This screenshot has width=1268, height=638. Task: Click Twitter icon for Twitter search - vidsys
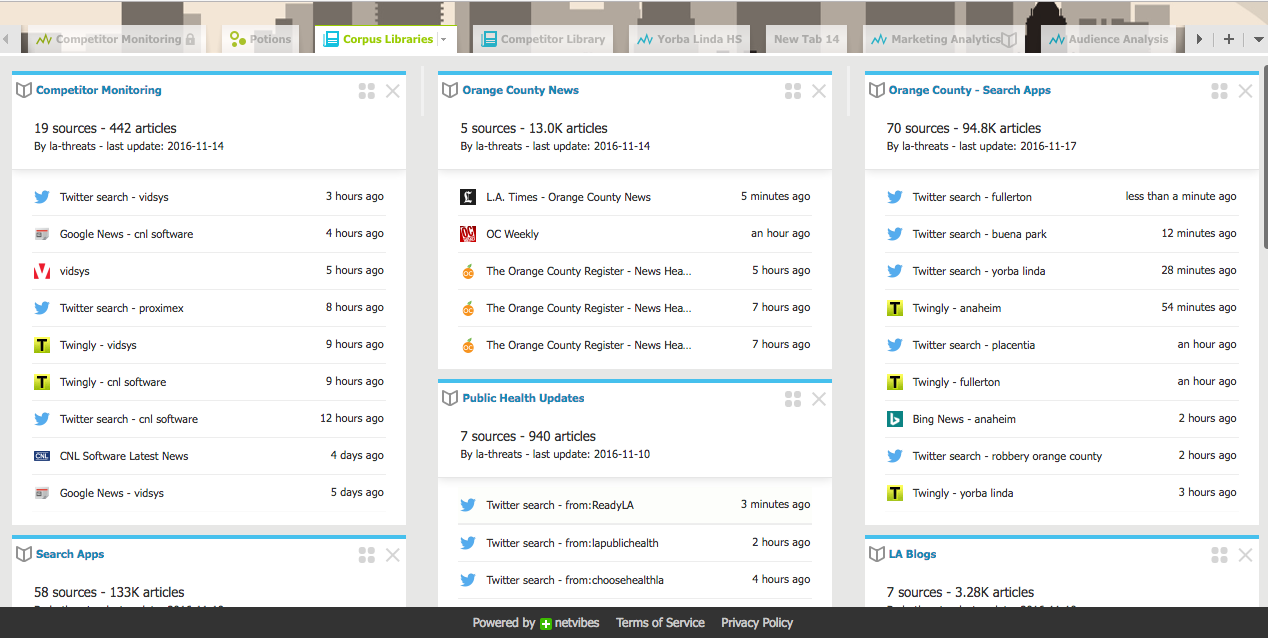(x=42, y=197)
